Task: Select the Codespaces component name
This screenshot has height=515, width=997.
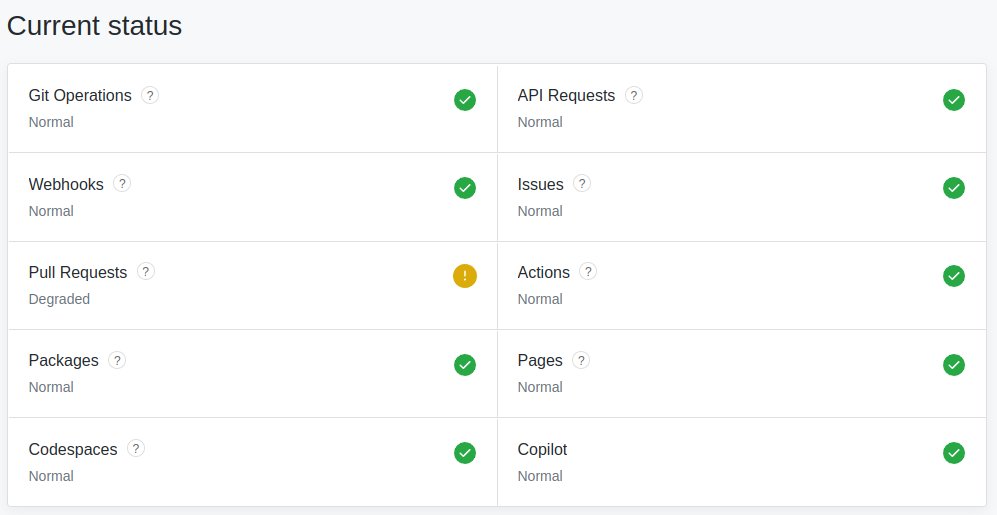Action: 73,450
